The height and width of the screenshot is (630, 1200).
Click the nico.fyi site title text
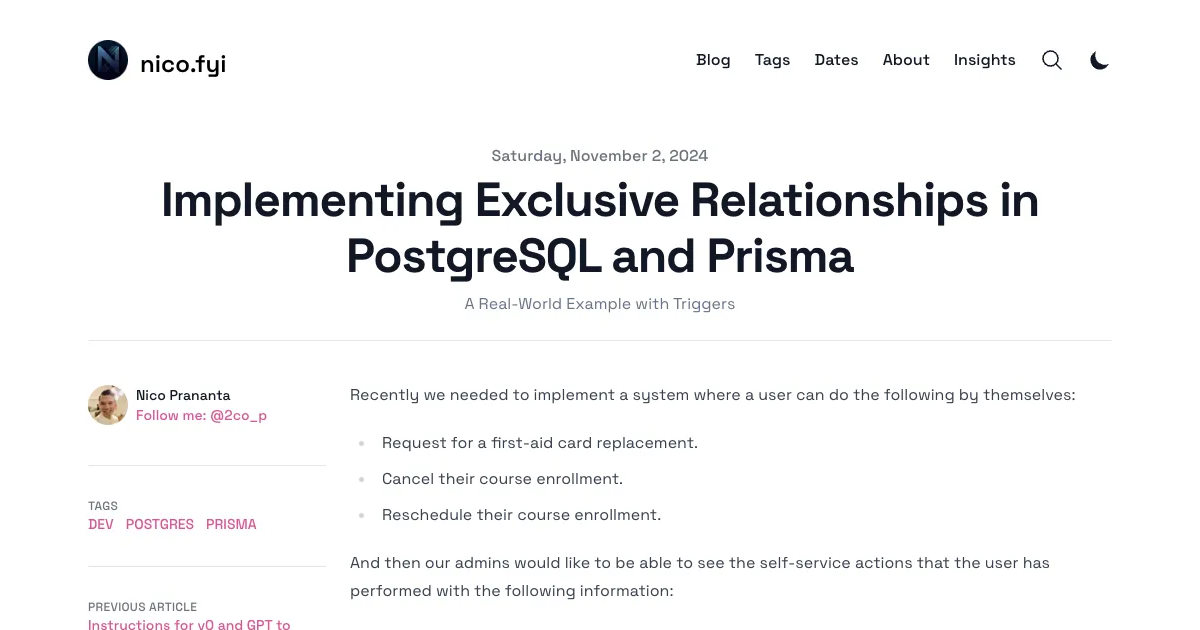tap(183, 64)
